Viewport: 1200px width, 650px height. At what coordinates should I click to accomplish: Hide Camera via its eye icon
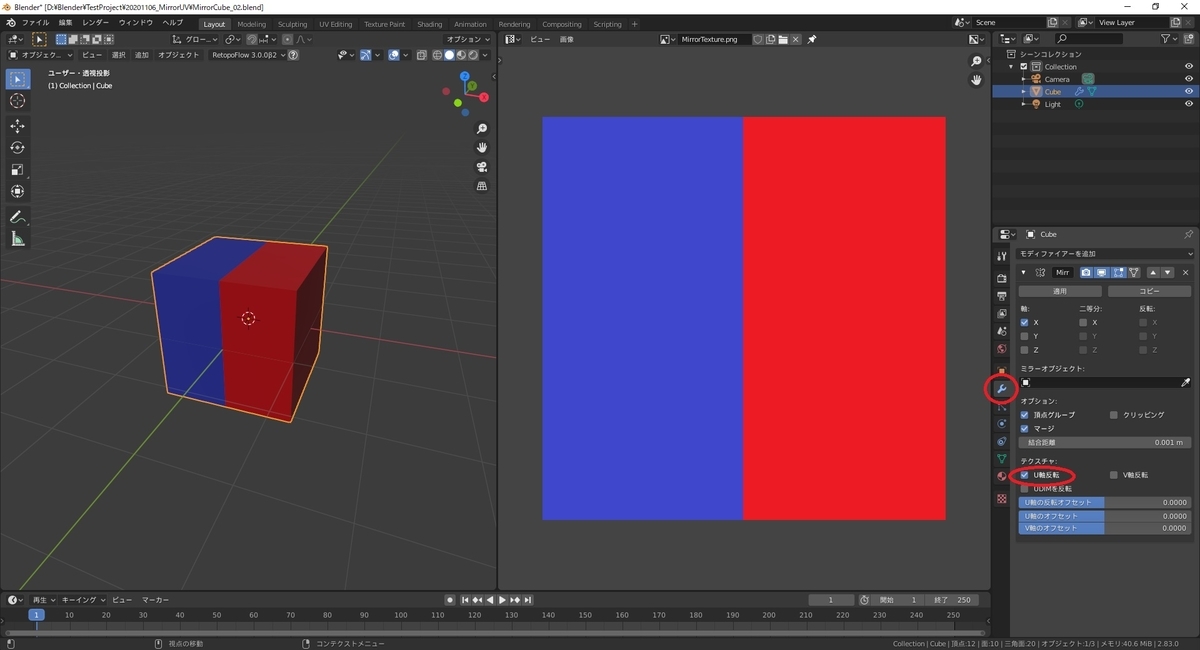(x=1189, y=79)
